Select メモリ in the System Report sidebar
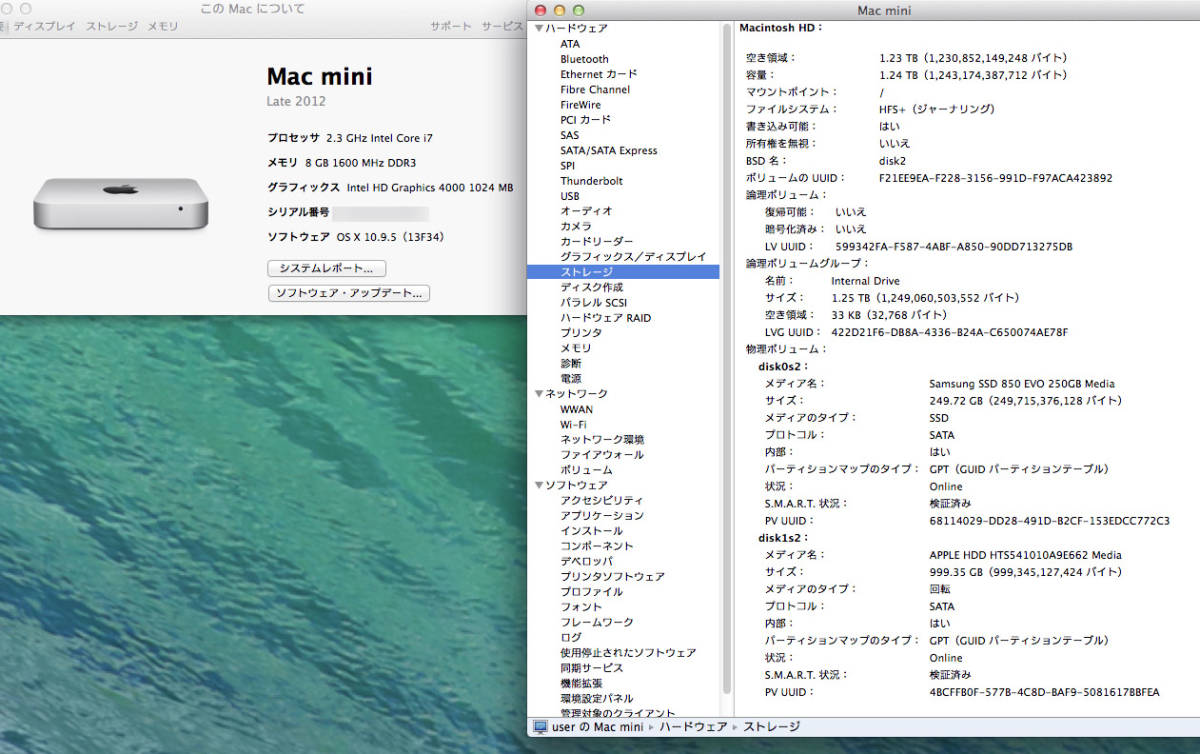The image size is (1200, 754). click(576, 348)
